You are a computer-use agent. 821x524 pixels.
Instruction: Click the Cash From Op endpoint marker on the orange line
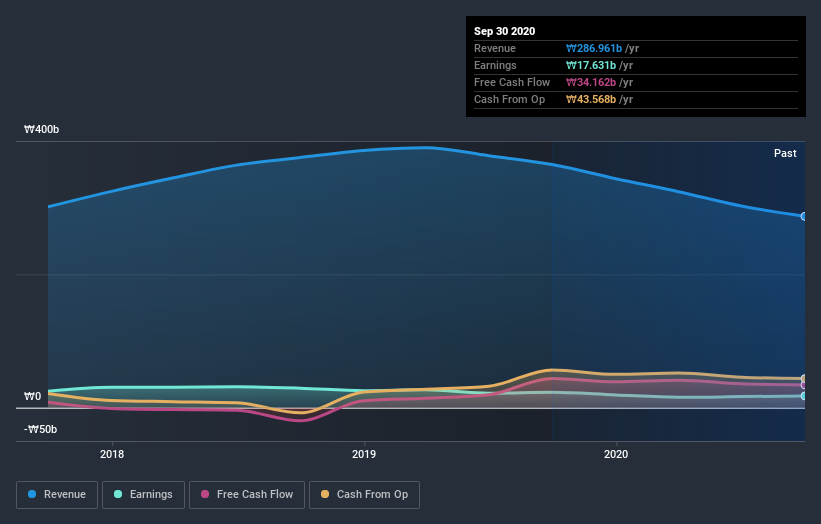coord(803,378)
